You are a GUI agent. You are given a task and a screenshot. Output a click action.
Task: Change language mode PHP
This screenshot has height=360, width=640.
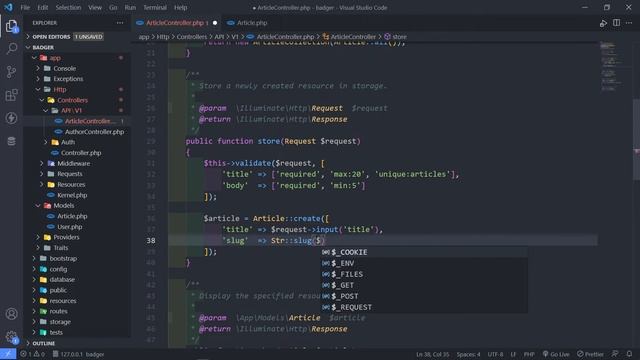pyautogui.click(x=529, y=354)
